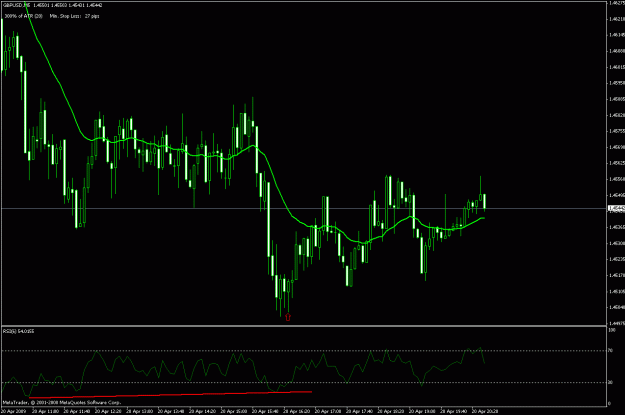Screen dimensions: 625x415
Task: Click the '20 Apr 19:00' time axis label
Action: pyautogui.click(x=422, y=411)
